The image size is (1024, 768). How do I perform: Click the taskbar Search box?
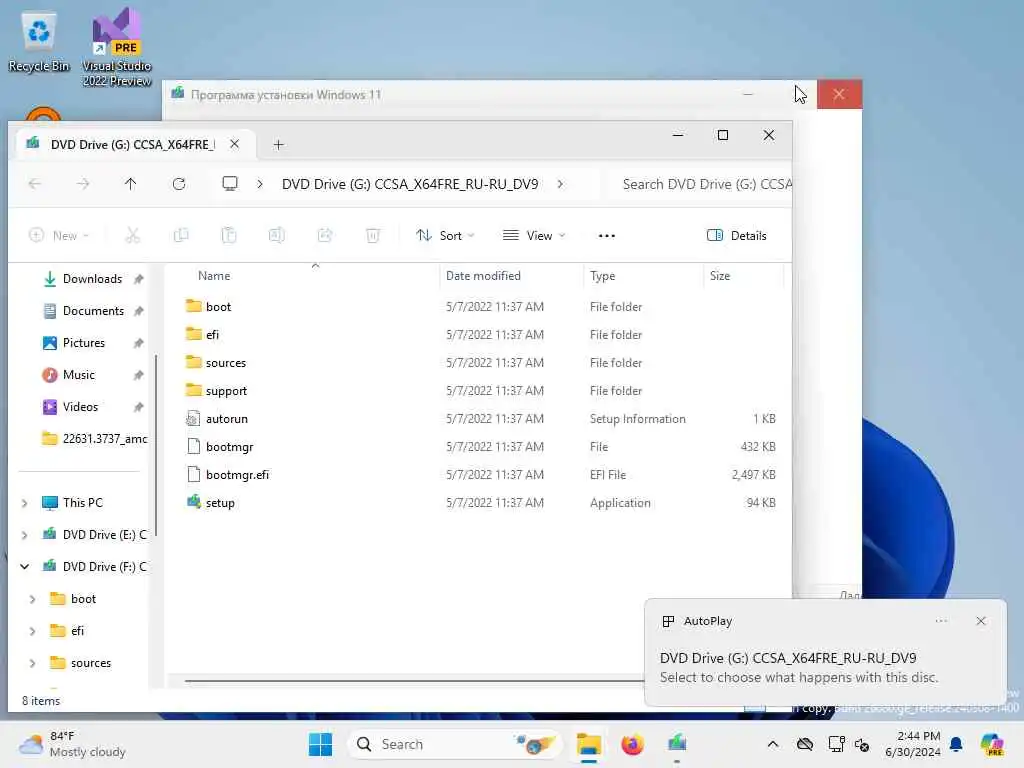455,744
